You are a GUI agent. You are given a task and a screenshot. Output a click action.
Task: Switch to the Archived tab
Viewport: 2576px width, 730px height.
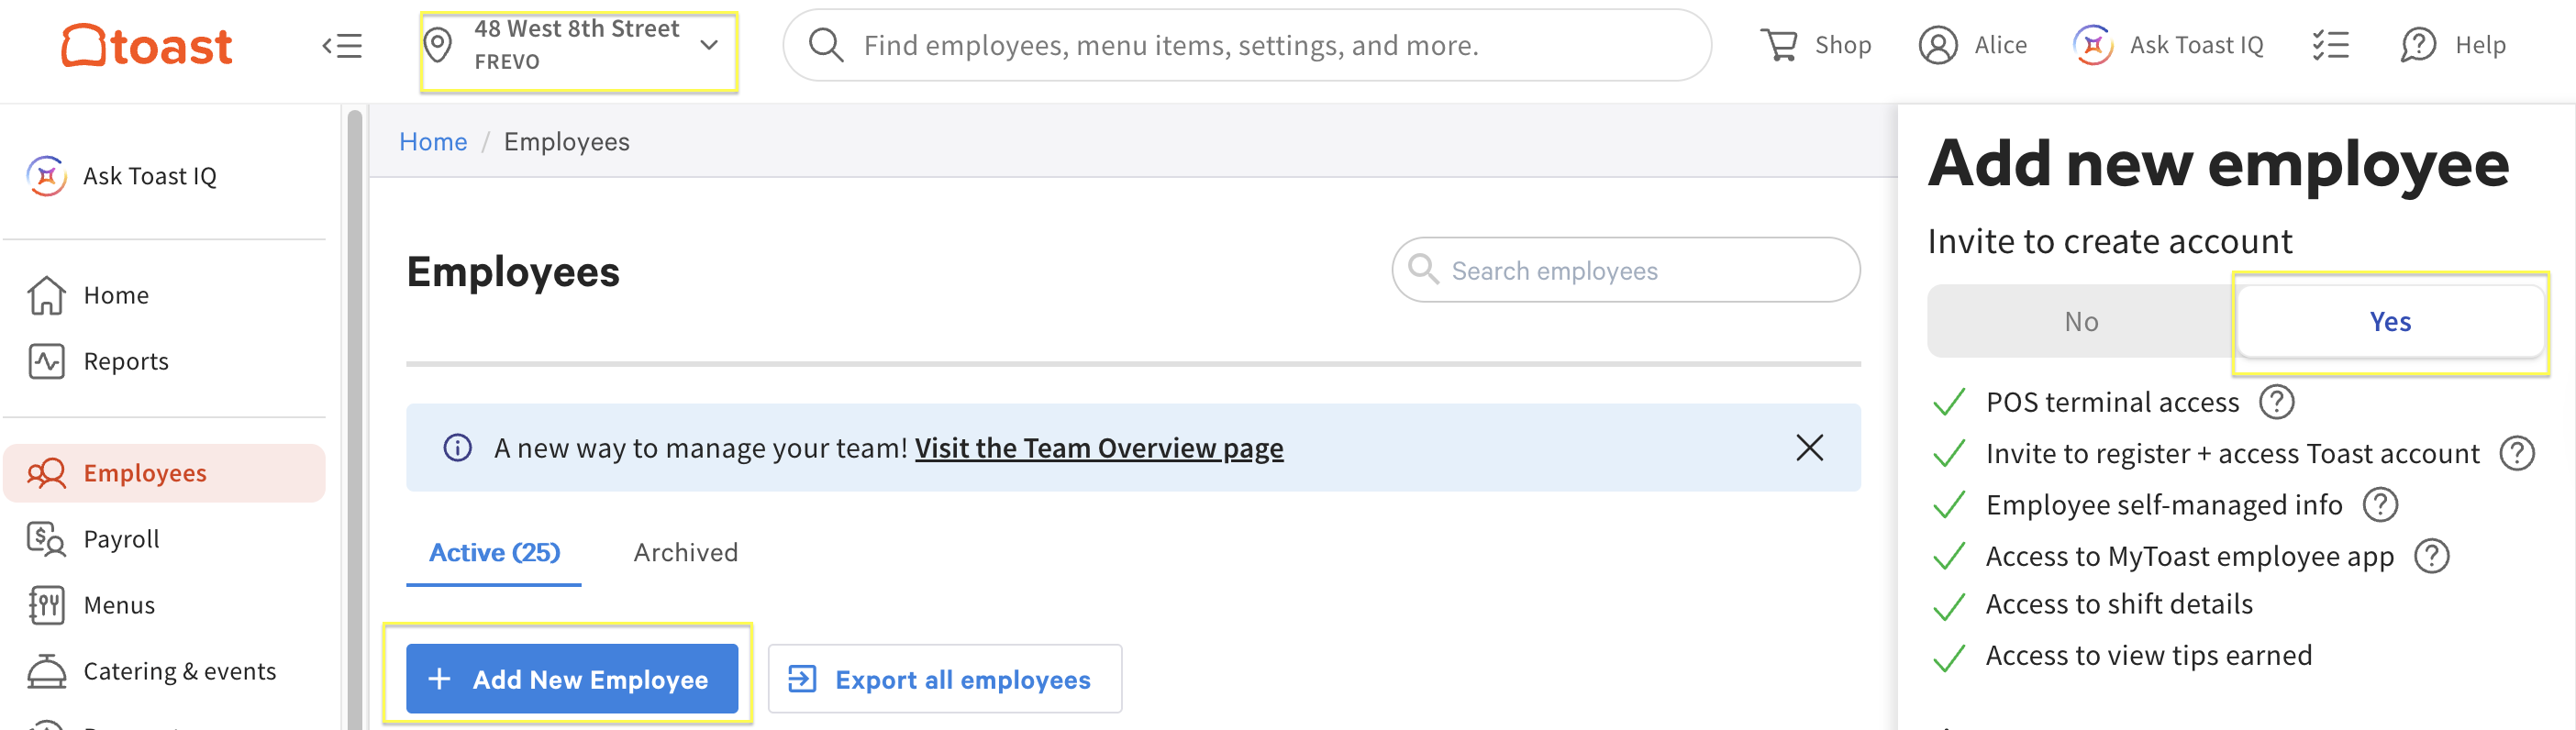pyautogui.click(x=686, y=553)
